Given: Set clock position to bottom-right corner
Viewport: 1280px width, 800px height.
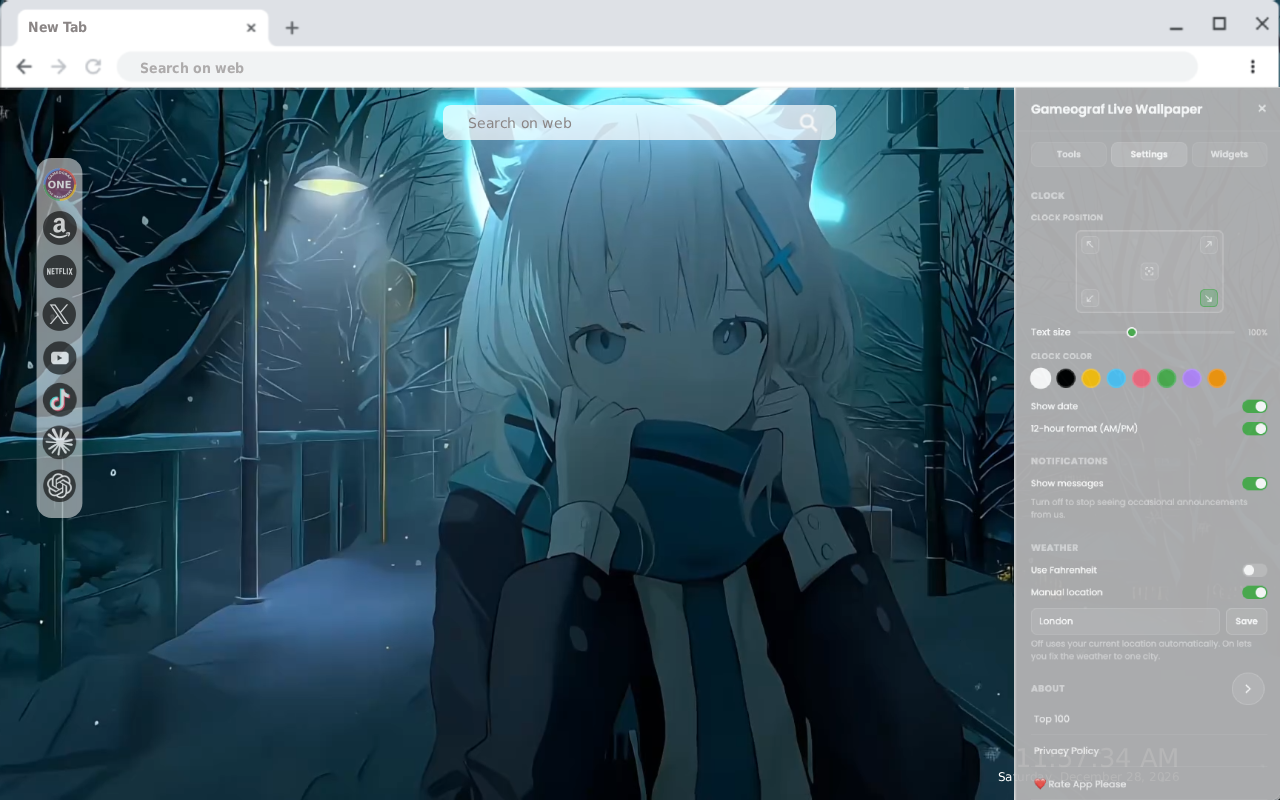Looking at the screenshot, I should (1208, 298).
